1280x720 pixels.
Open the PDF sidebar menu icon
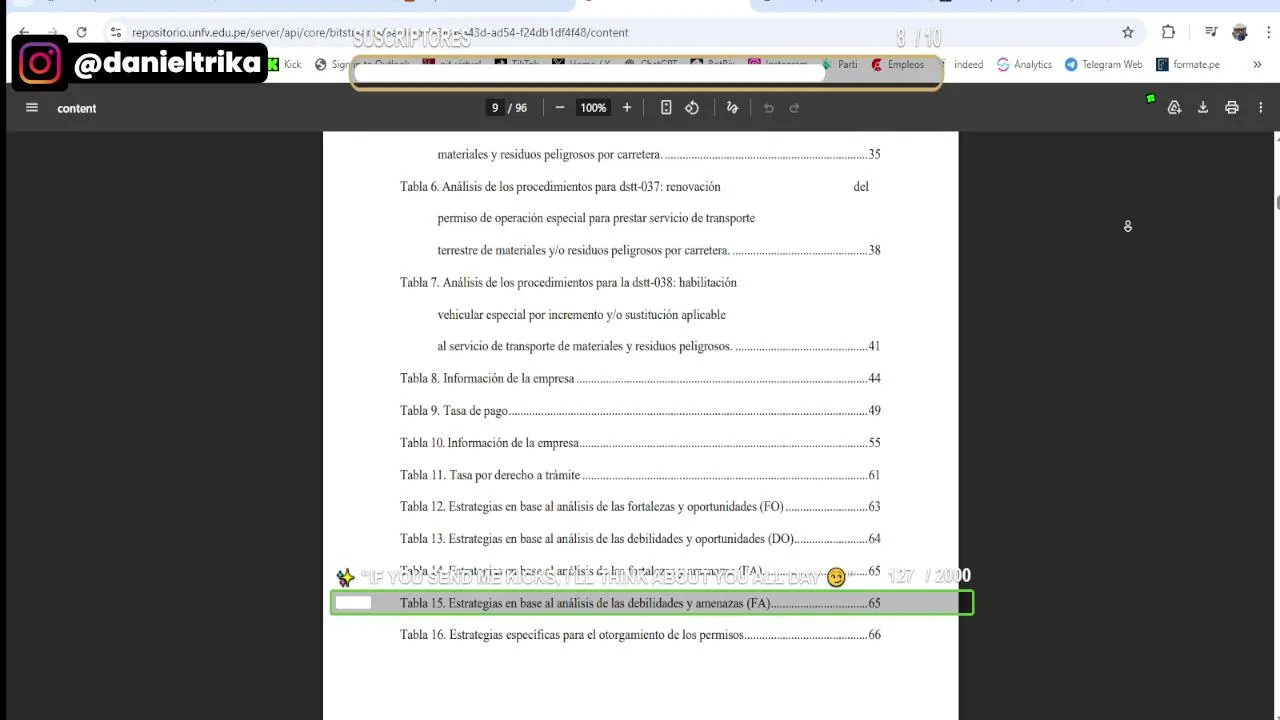point(32,108)
